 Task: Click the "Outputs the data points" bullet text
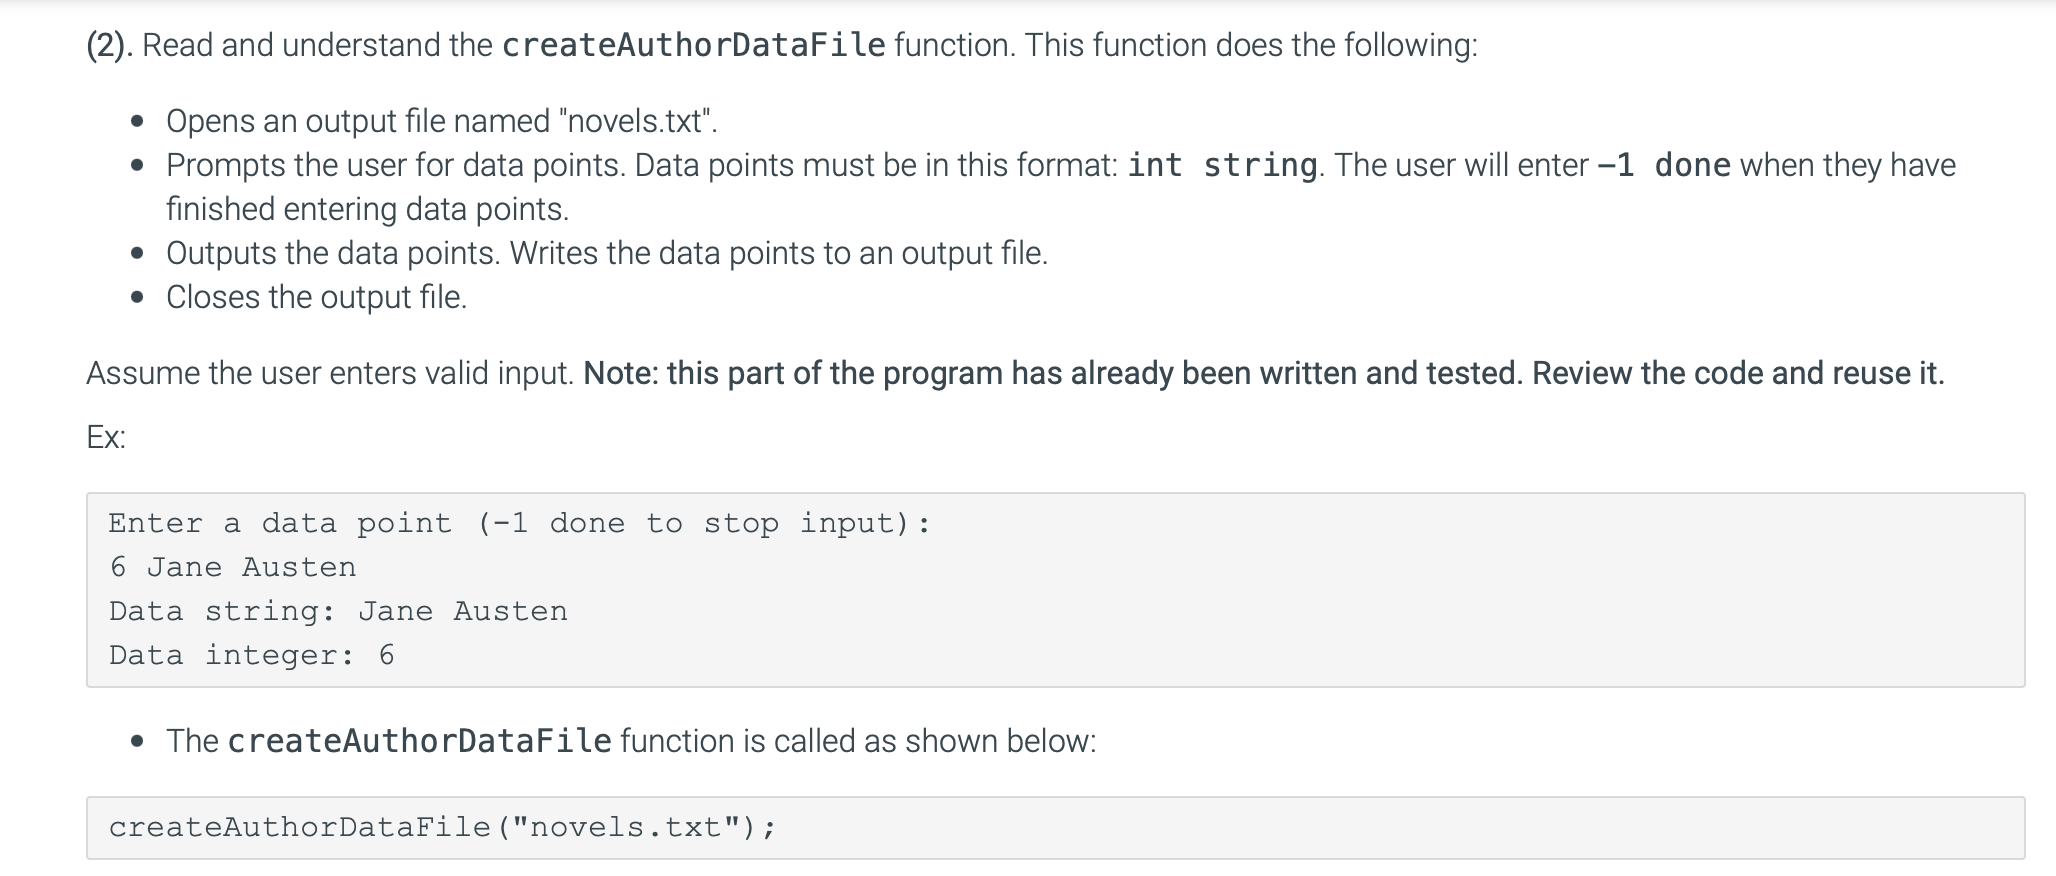[331, 253]
